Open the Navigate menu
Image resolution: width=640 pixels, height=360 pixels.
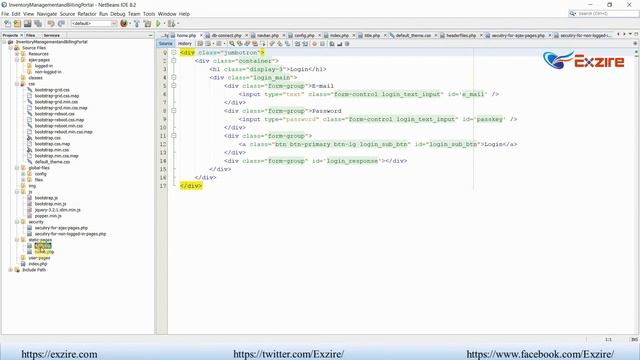coord(47,14)
